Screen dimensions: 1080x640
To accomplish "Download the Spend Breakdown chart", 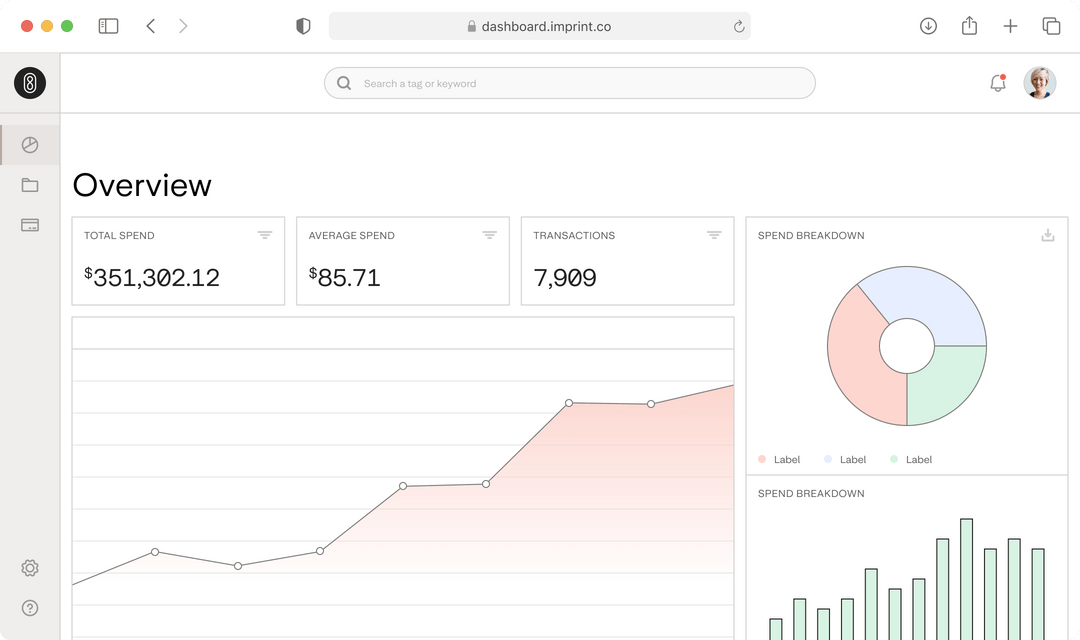I will [1048, 235].
